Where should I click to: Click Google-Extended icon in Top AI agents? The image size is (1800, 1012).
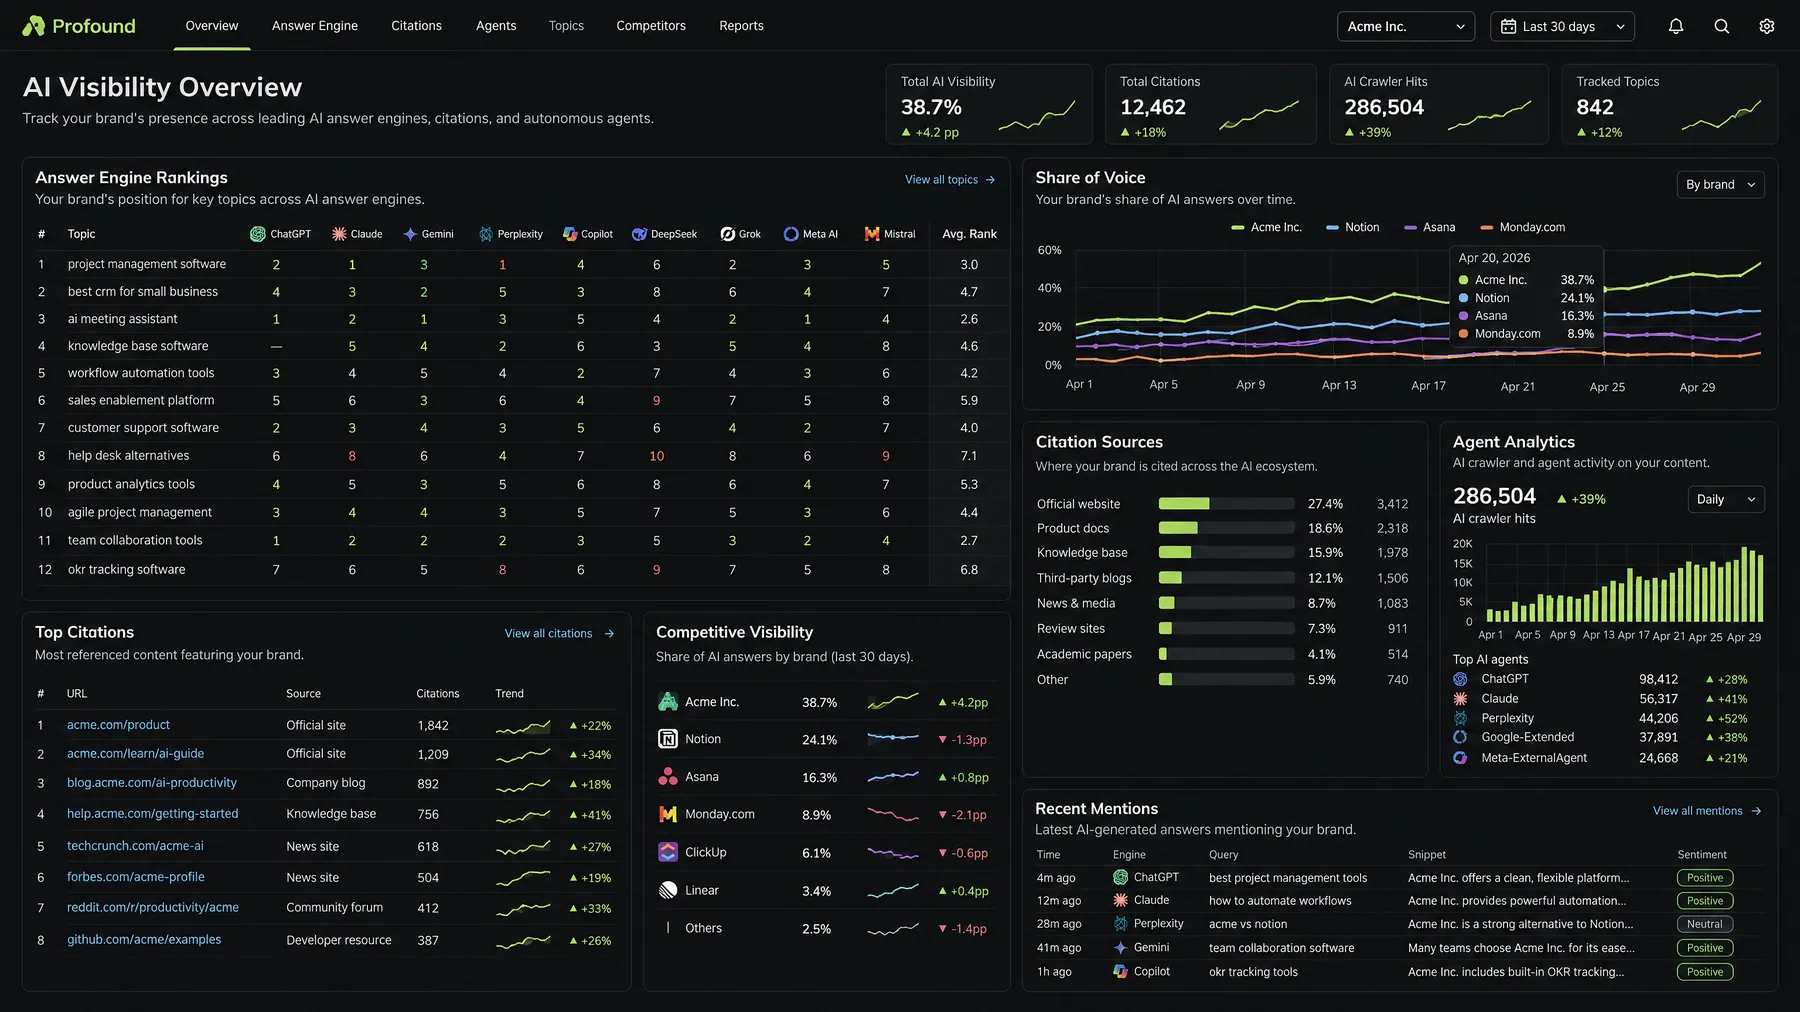pos(1460,737)
